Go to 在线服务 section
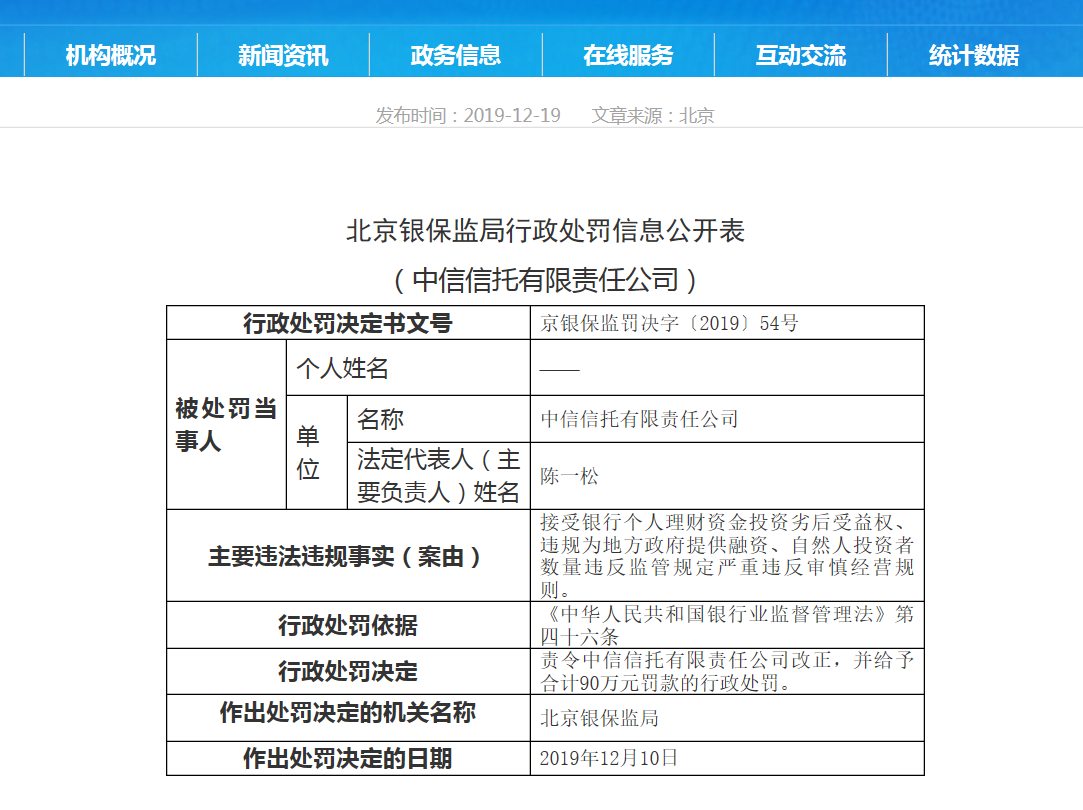Image resolution: width=1083 pixels, height=810 pixels. pos(628,55)
